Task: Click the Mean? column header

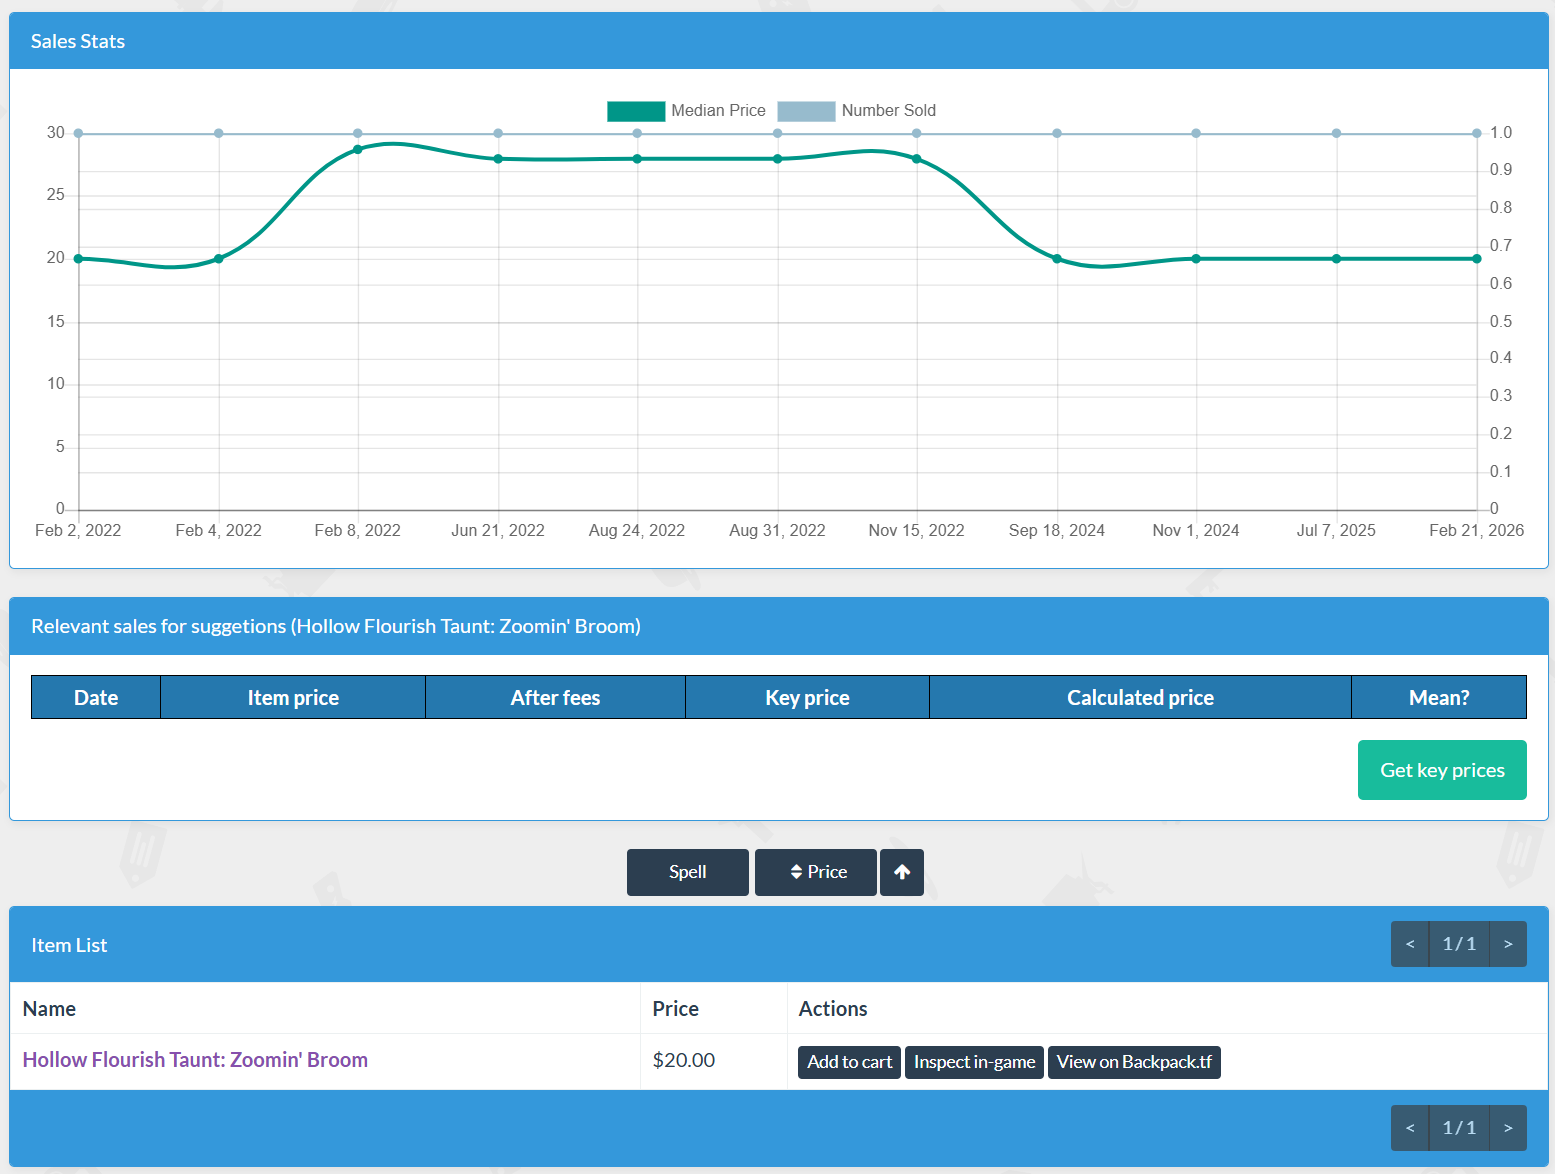Action: pyautogui.click(x=1439, y=697)
